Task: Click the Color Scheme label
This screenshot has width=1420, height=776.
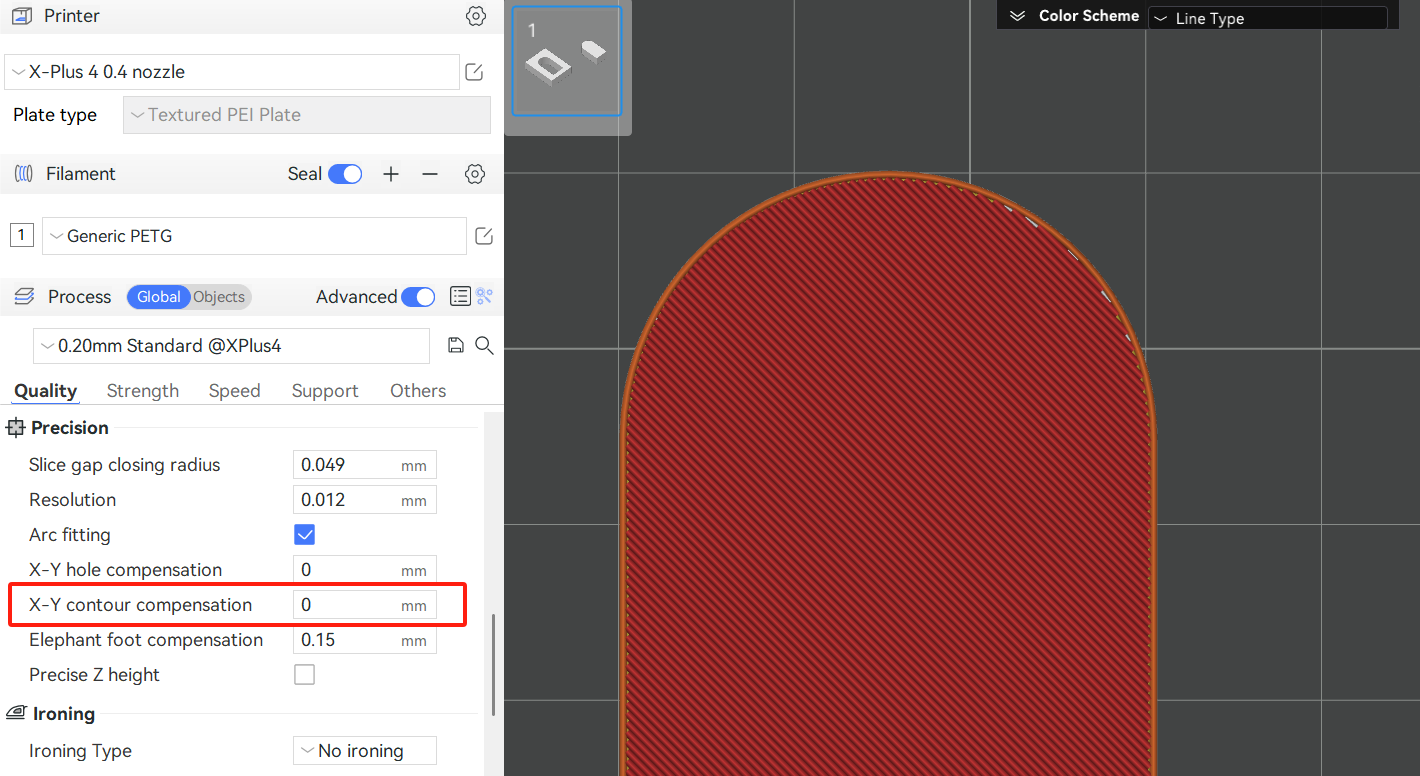Action: tap(1089, 16)
